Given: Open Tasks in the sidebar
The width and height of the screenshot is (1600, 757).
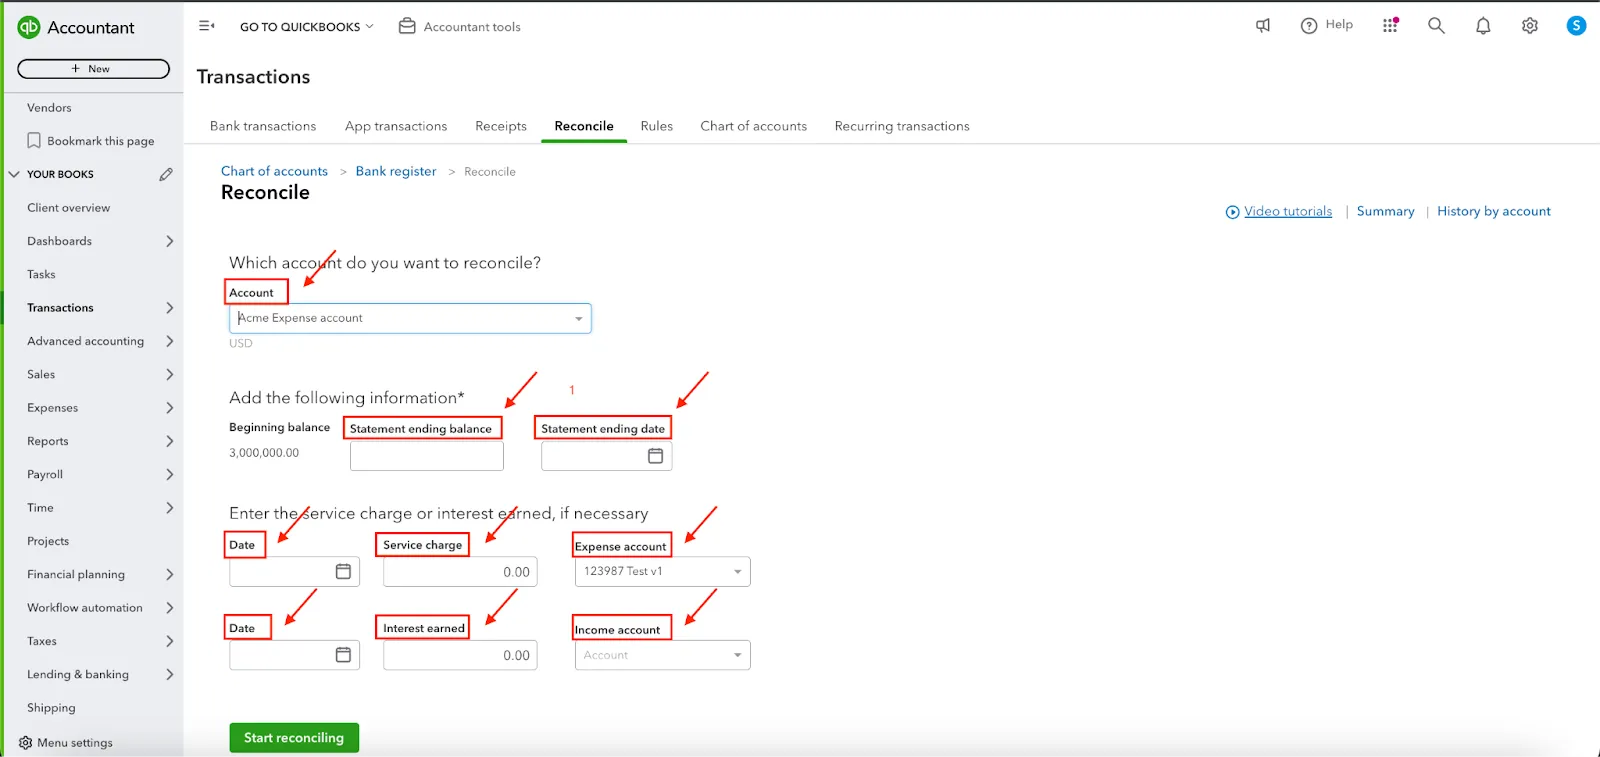Looking at the screenshot, I should (41, 274).
